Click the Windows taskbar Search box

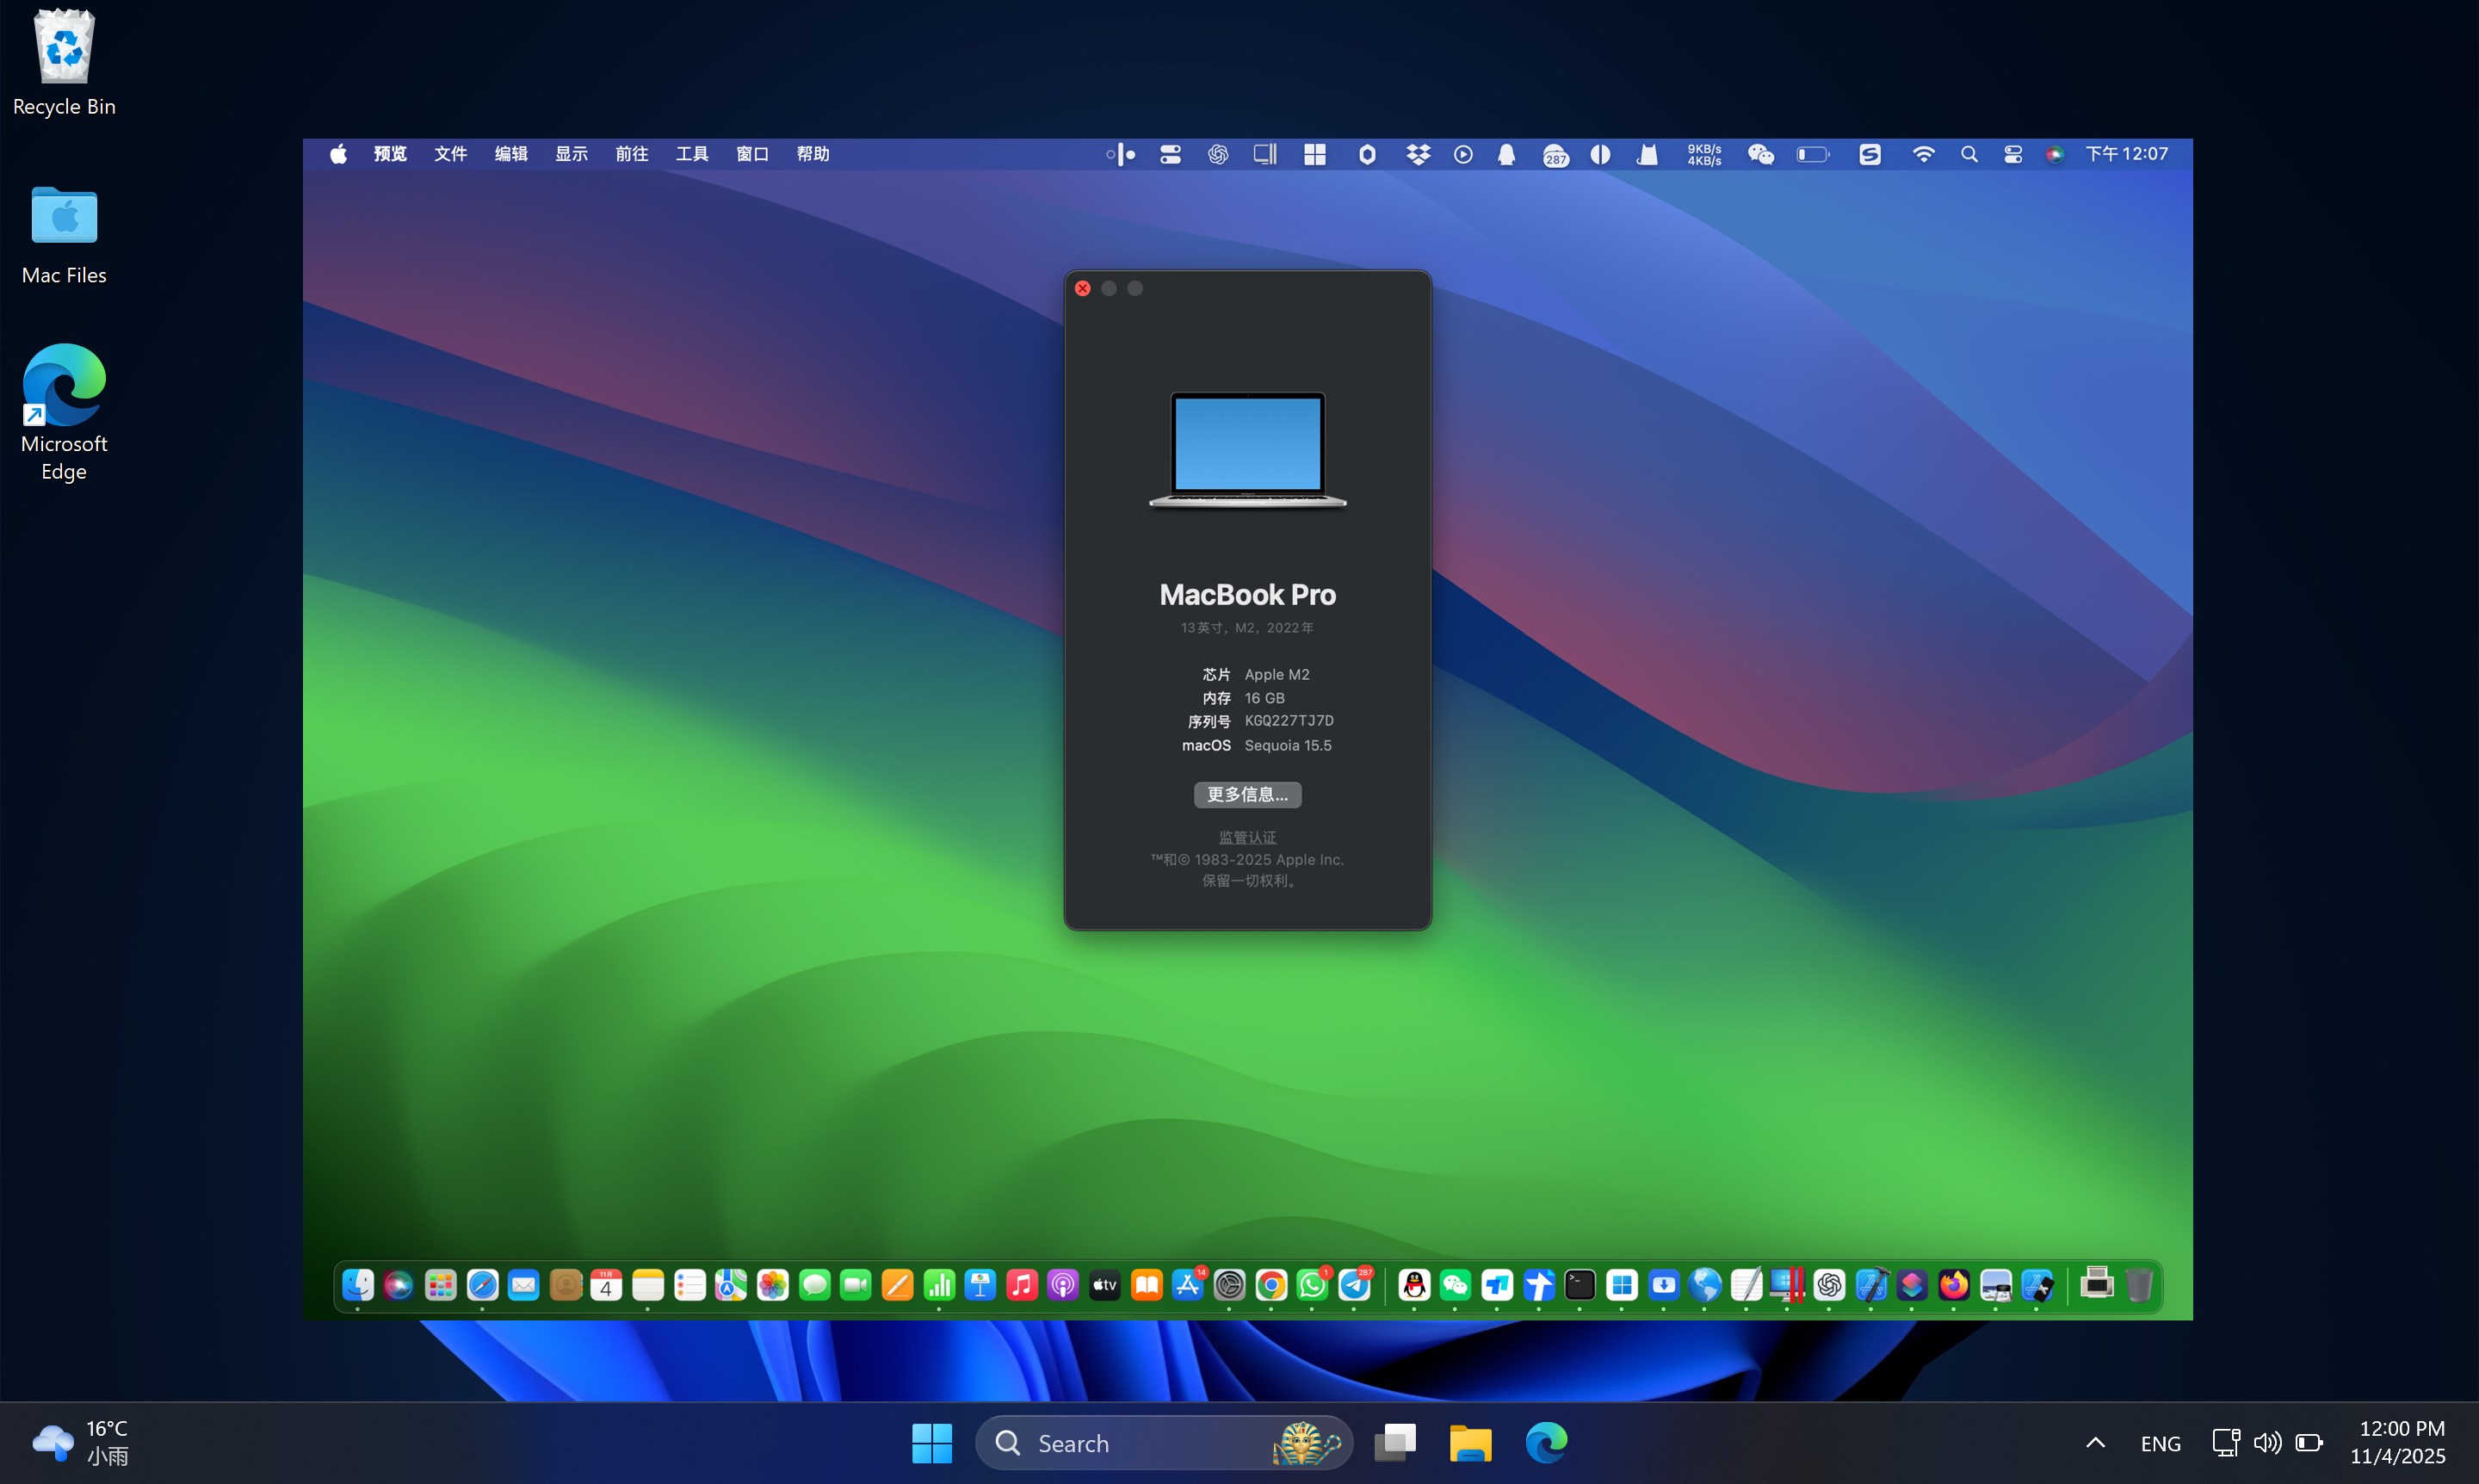(x=1164, y=1443)
